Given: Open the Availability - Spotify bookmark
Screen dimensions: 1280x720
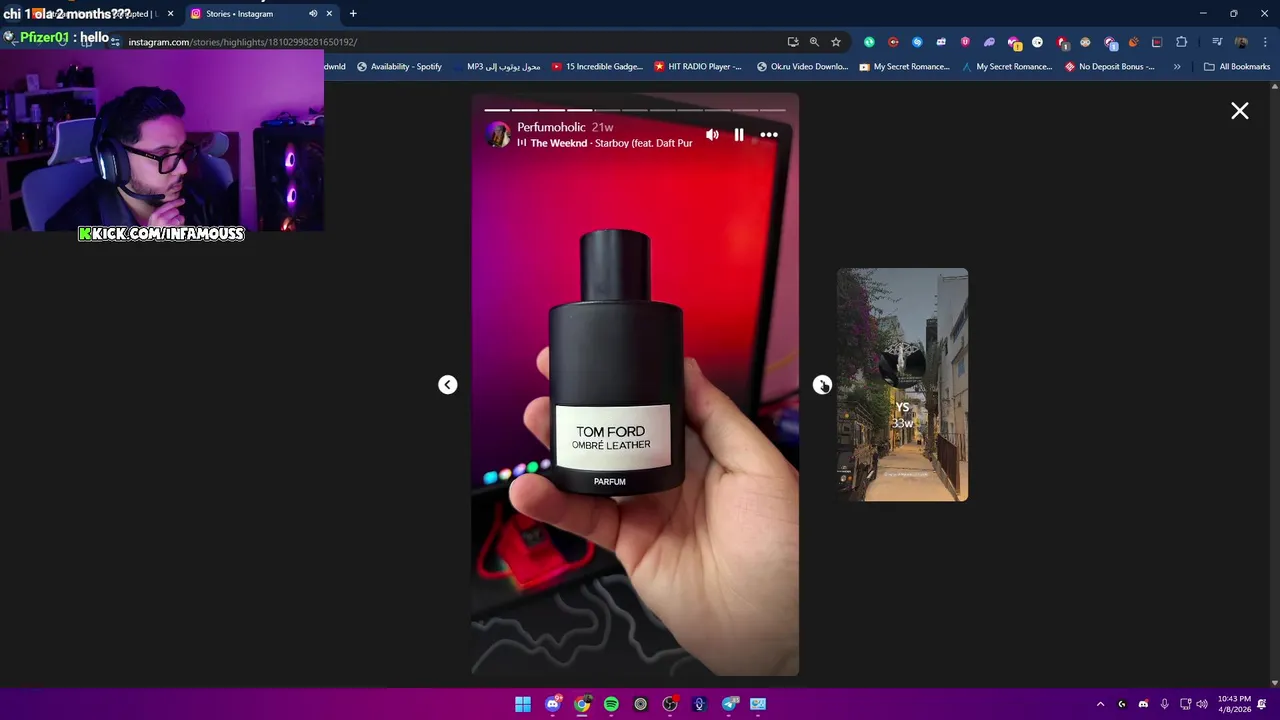Looking at the screenshot, I should click(399, 67).
